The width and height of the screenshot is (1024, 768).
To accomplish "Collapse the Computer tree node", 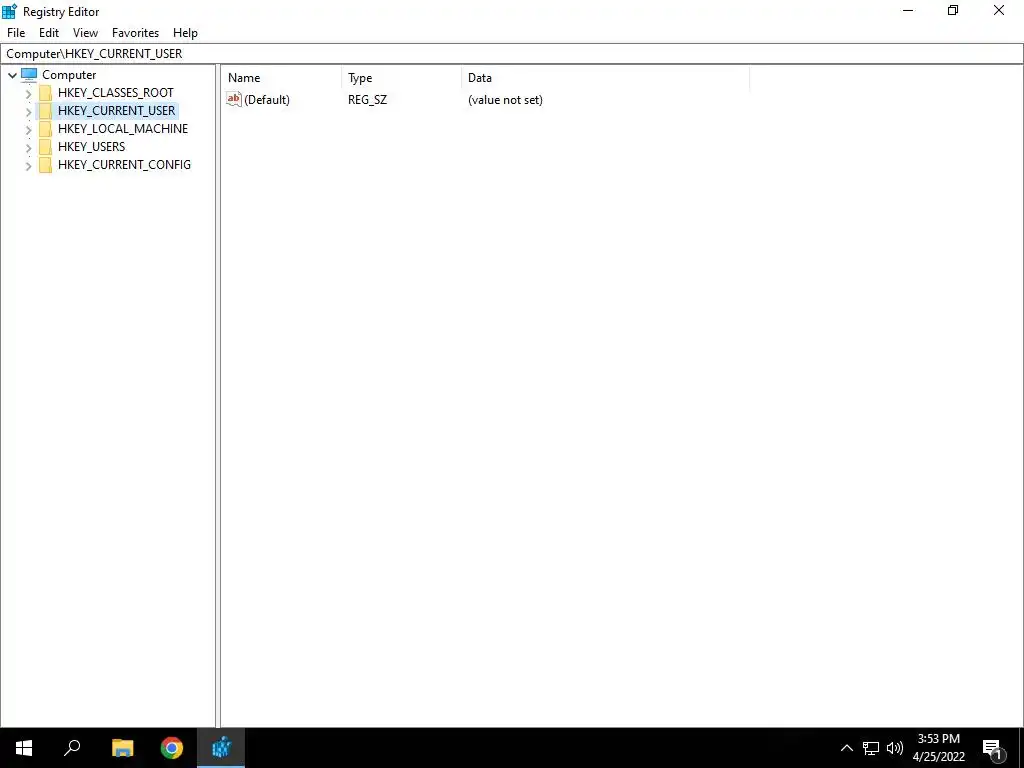I will tap(12, 75).
